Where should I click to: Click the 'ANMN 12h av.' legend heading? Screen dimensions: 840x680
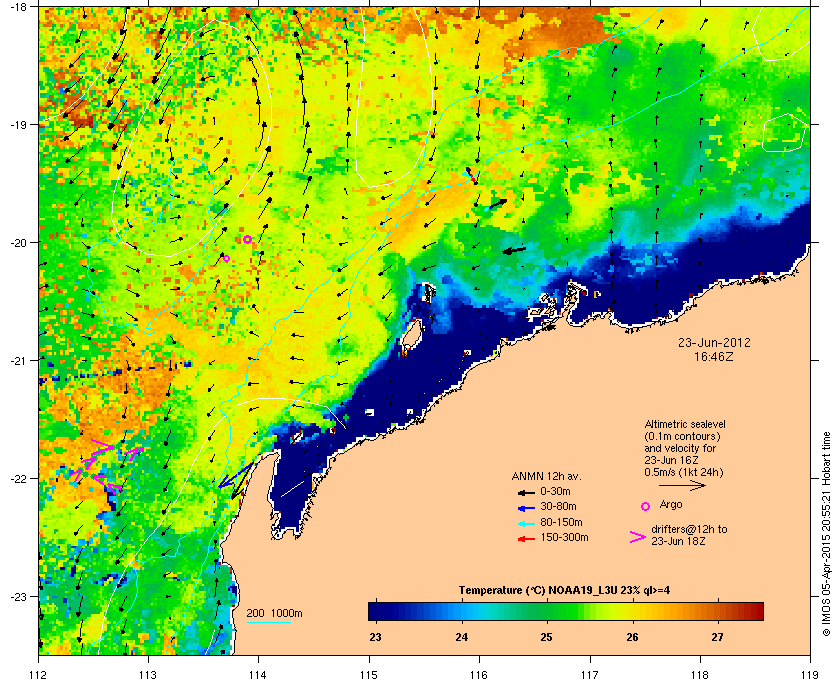[546, 476]
